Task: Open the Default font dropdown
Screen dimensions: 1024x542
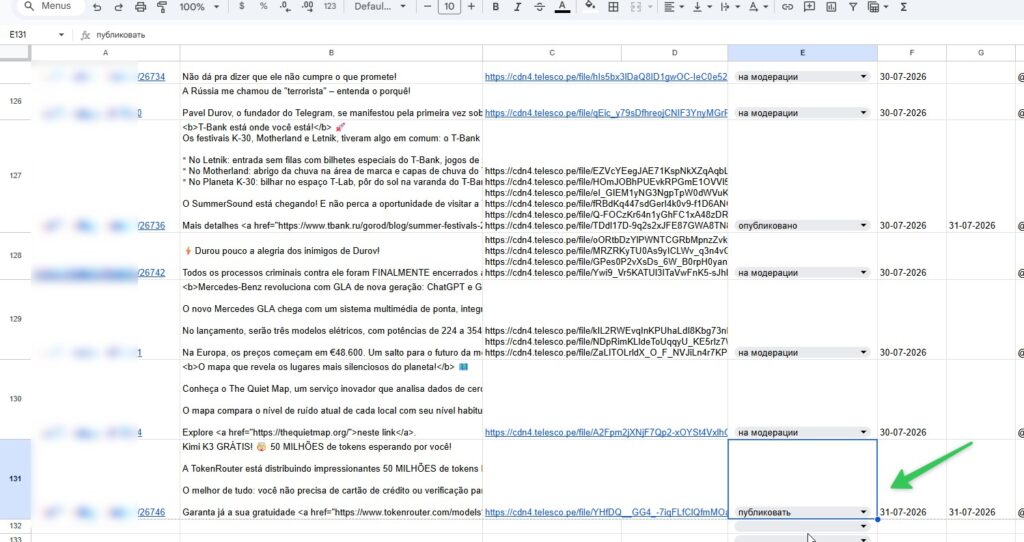Action: [380, 7]
